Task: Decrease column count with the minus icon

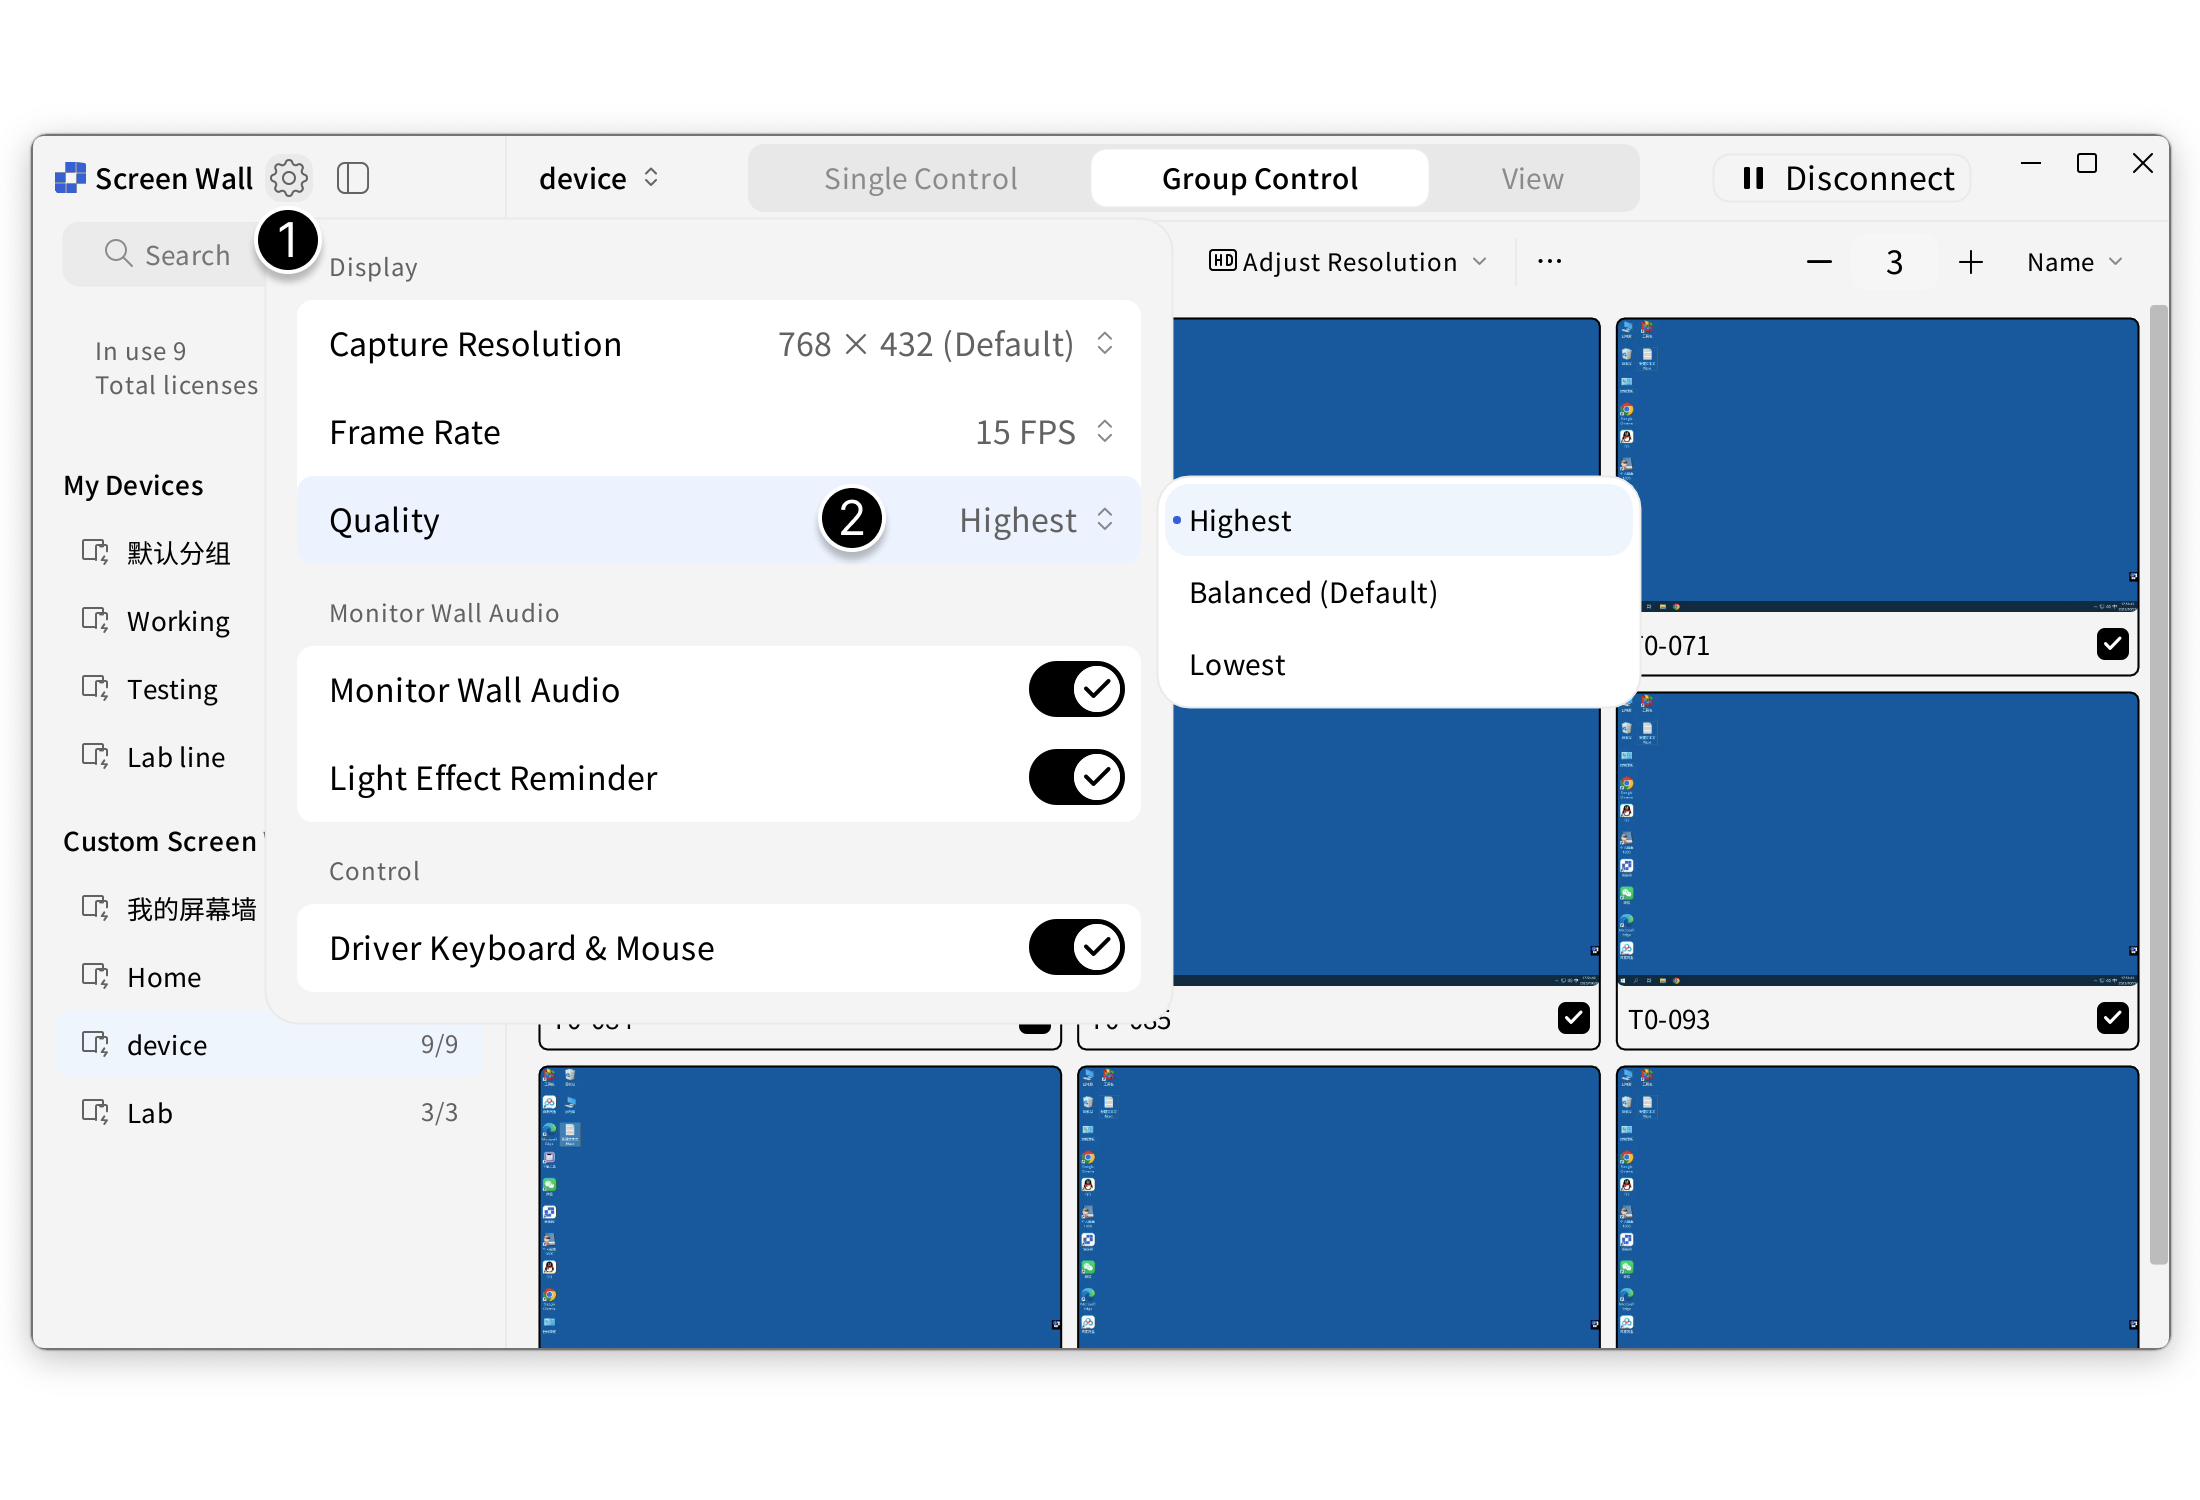Action: 1819,262
